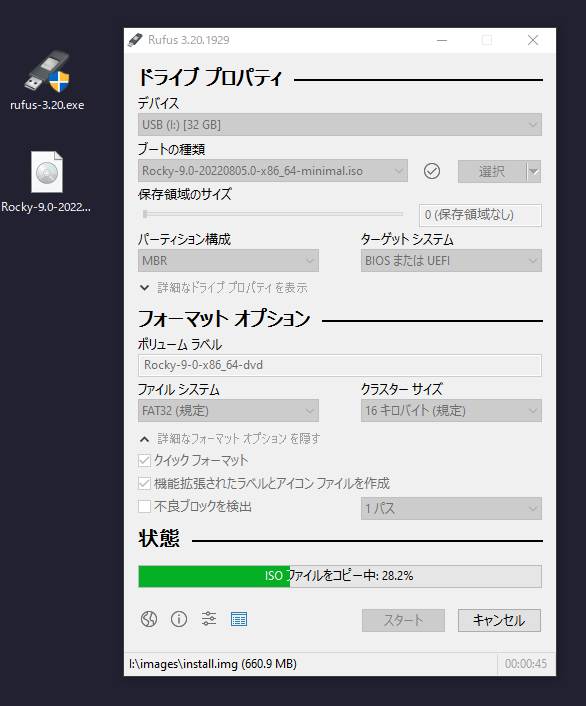The image size is (586, 706).
Task: Enable 不良ブロックを検出 checkbox
Action: [144, 507]
